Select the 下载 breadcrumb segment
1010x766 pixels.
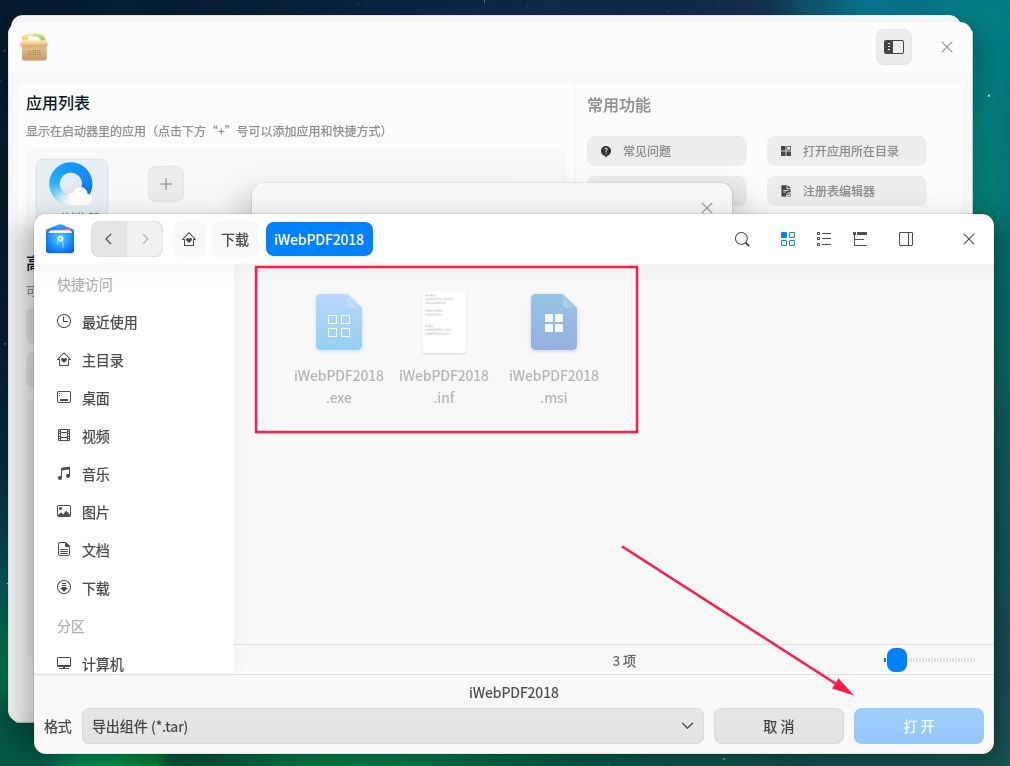(x=235, y=240)
